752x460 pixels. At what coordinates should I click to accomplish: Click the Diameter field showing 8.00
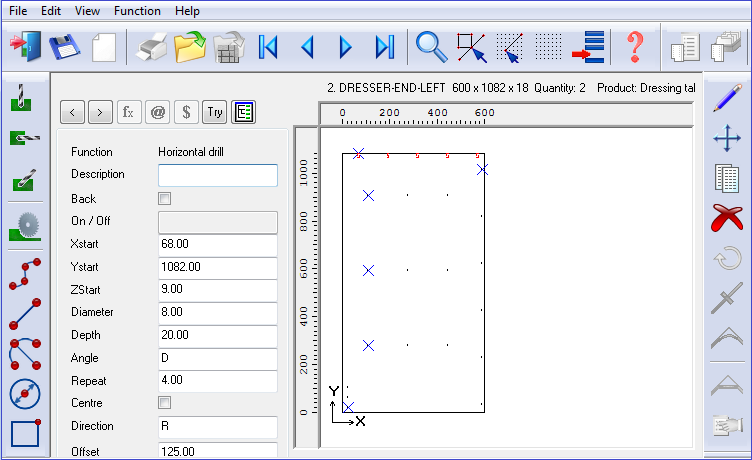pos(218,313)
